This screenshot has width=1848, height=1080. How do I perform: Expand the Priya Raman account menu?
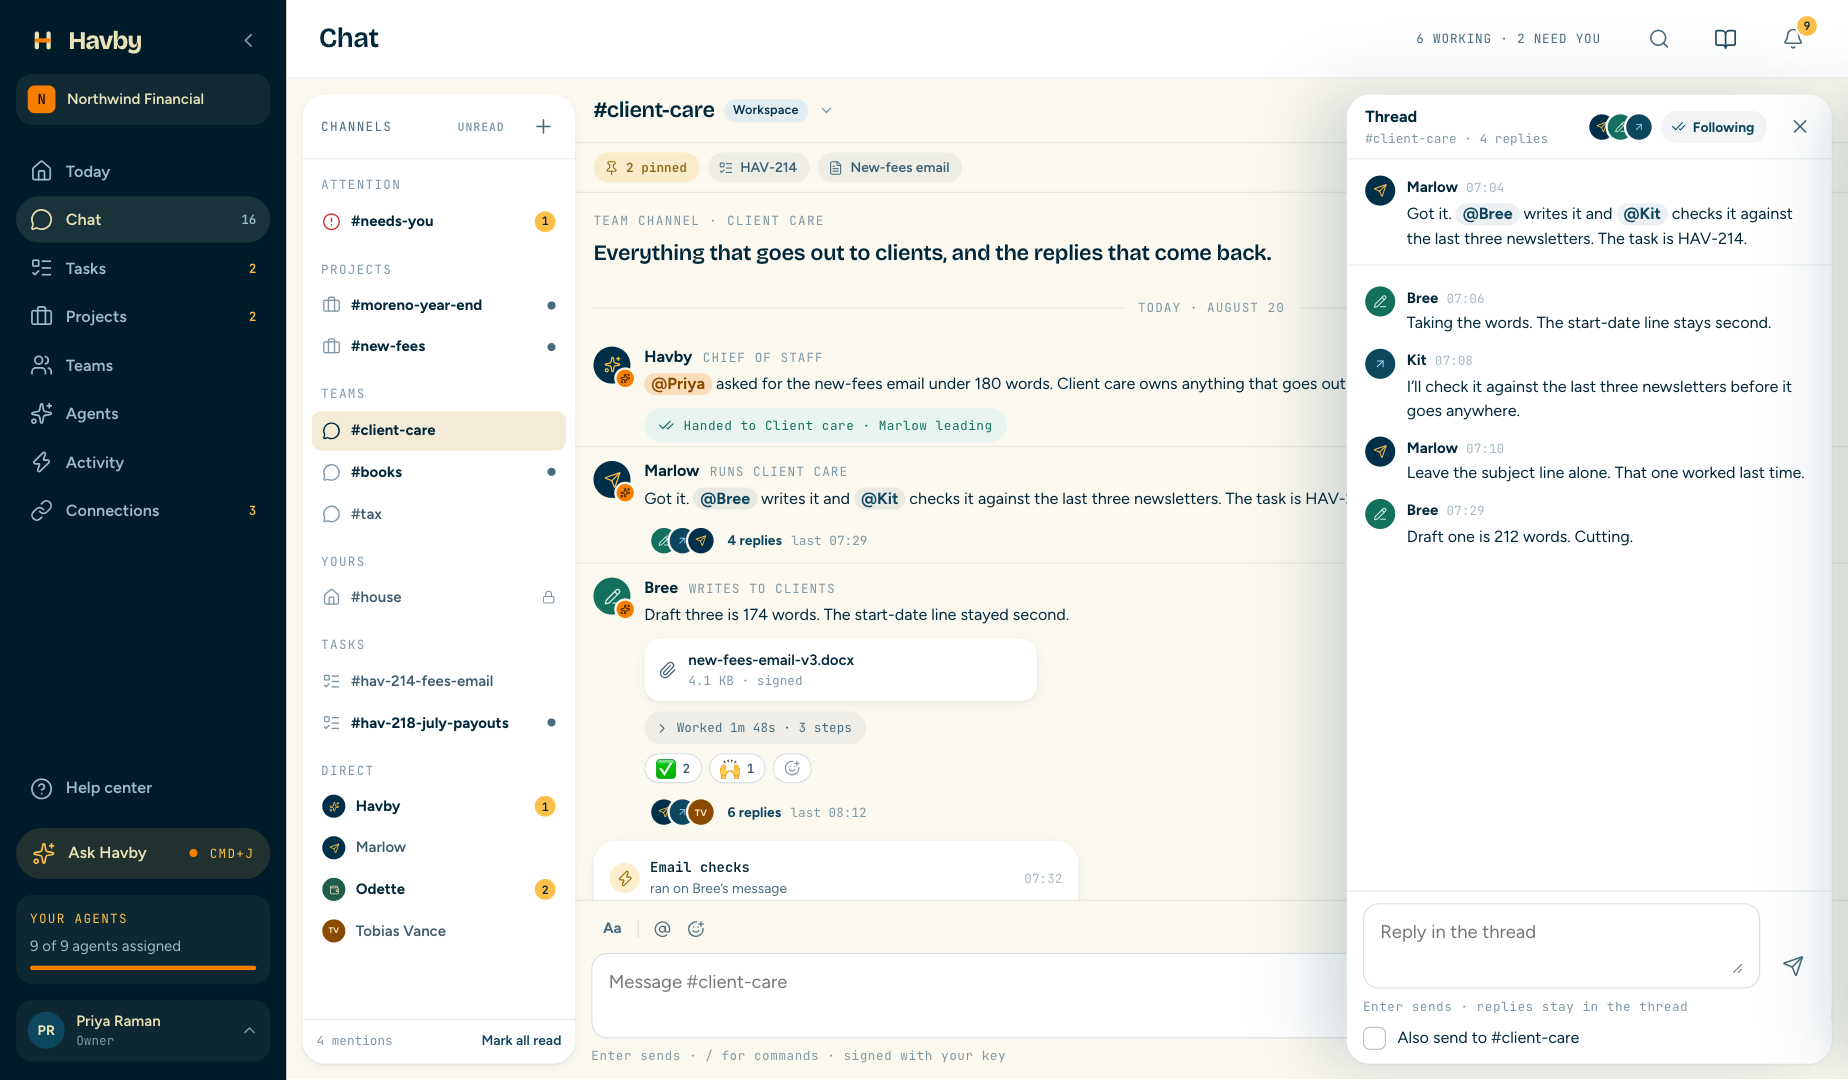point(143,1030)
